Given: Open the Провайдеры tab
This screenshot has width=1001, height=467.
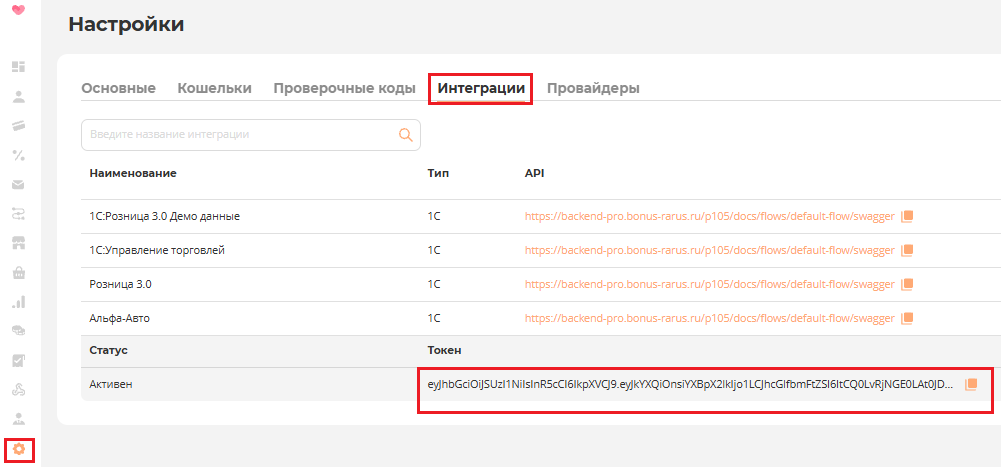Looking at the screenshot, I should coord(593,88).
